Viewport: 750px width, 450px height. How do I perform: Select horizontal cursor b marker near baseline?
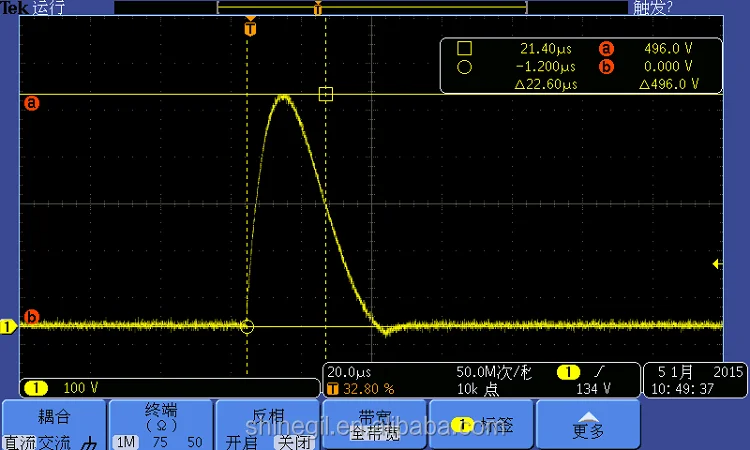(31, 318)
